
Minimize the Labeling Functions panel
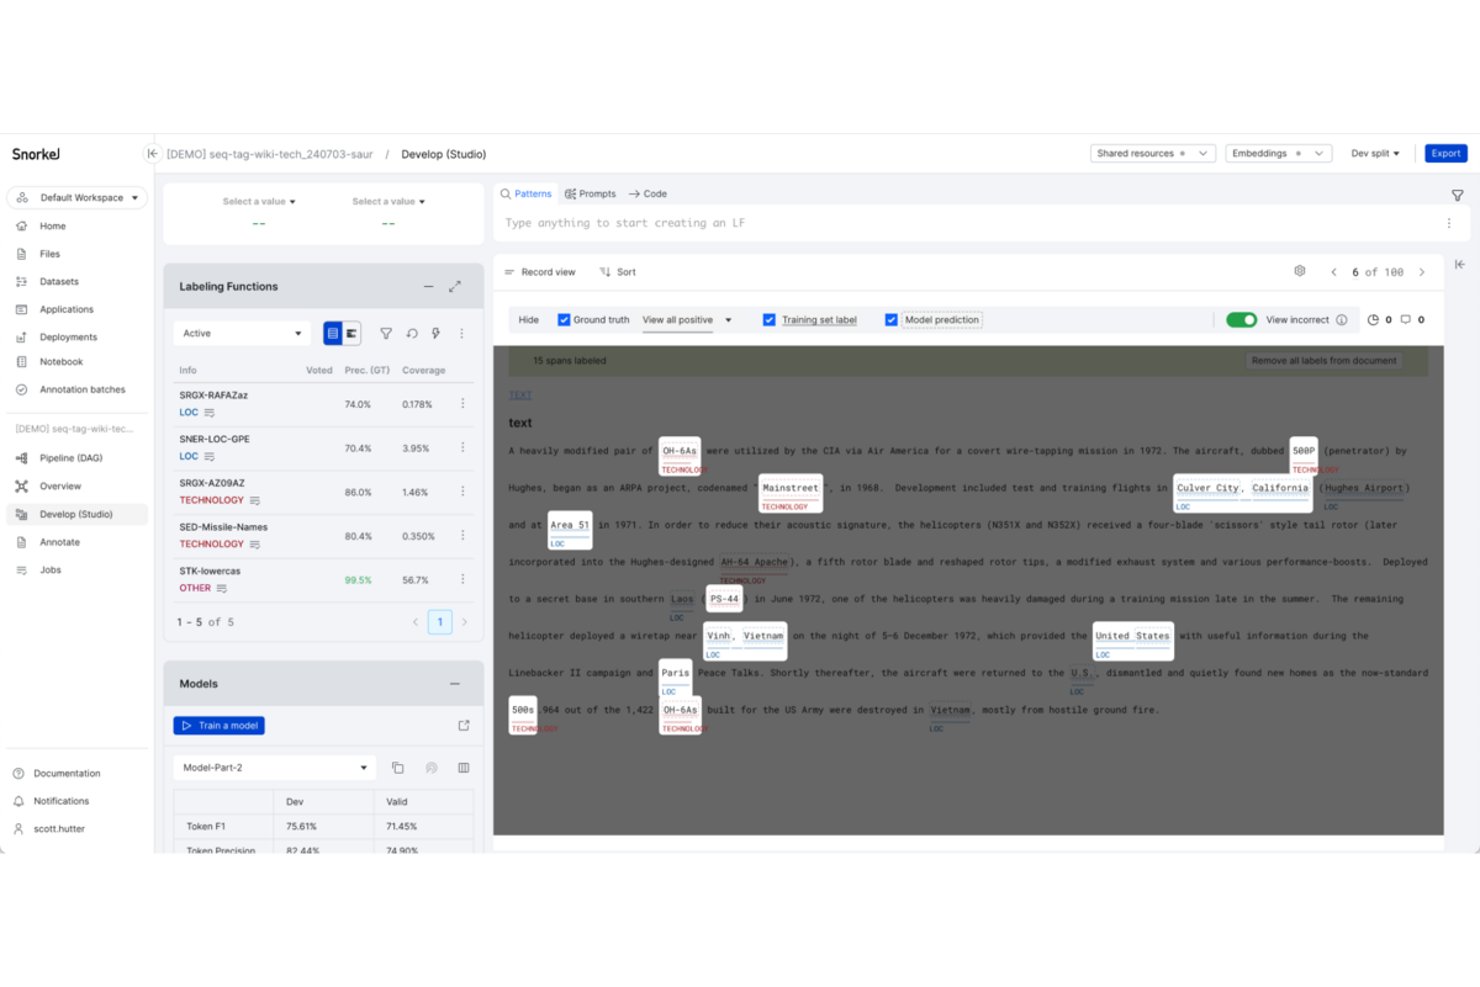[428, 287]
